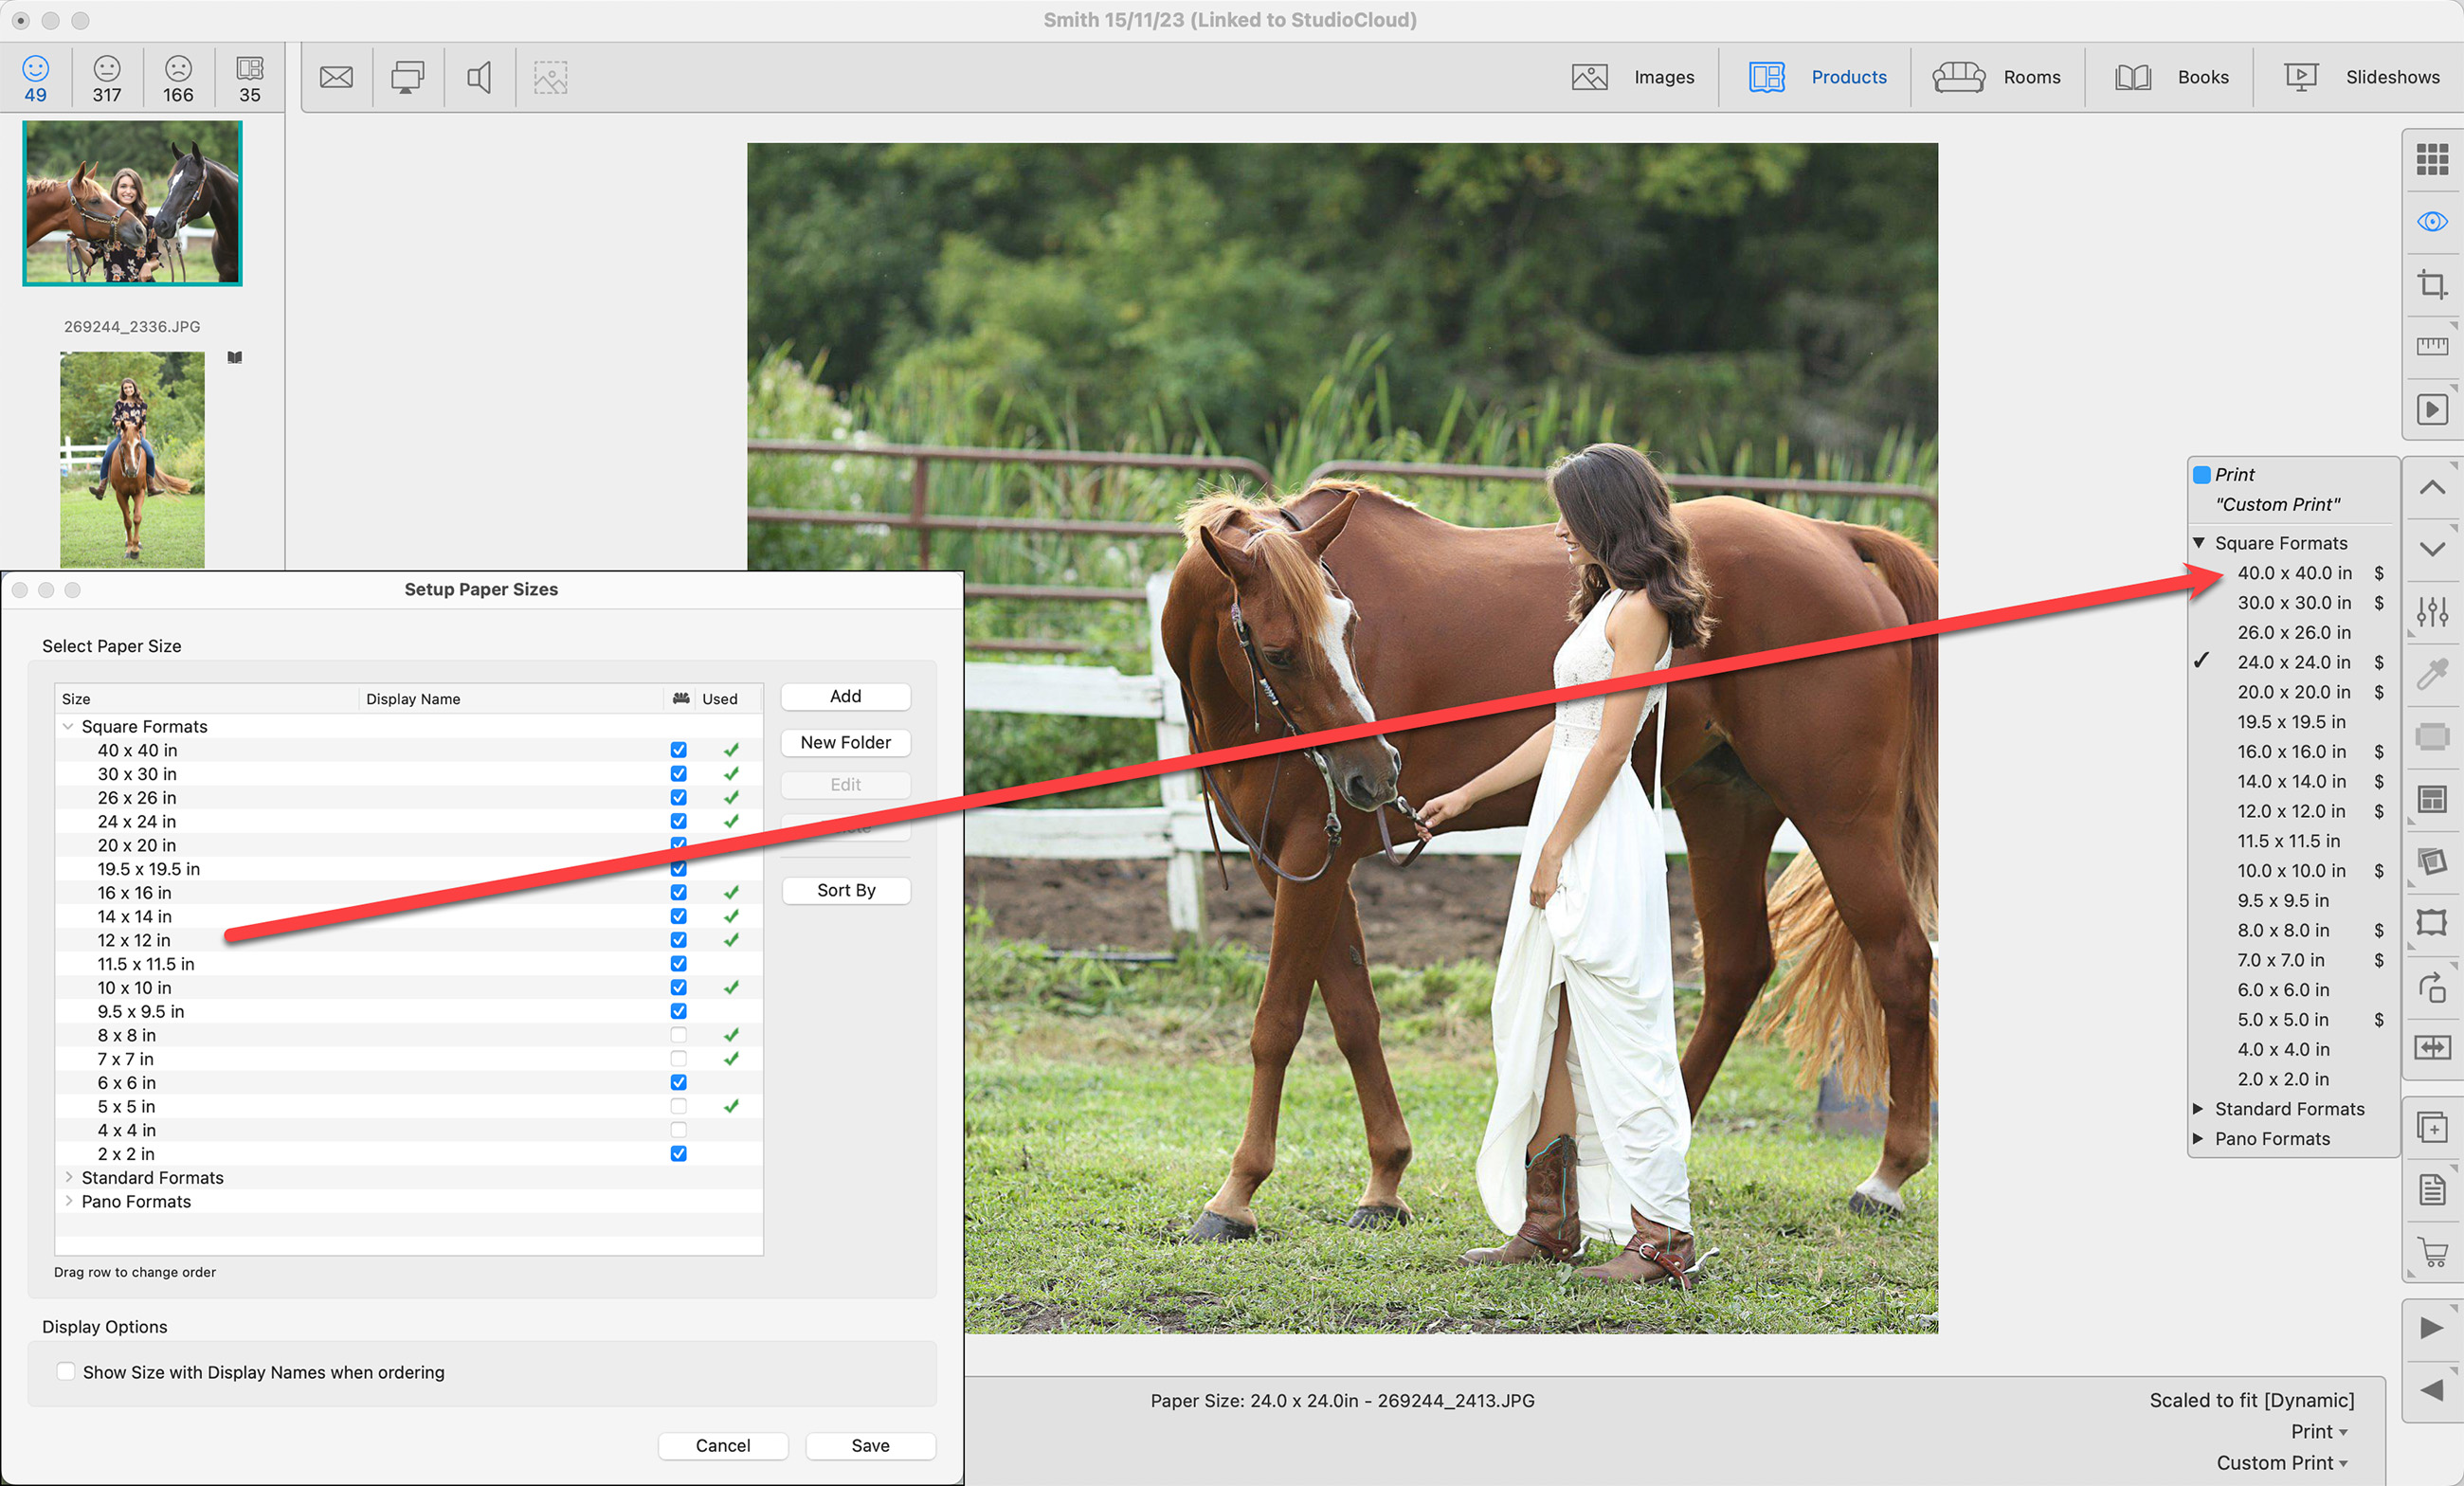Click the ruler measurement icon
The image size is (2464, 1486).
pyautogui.click(x=2431, y=346)
